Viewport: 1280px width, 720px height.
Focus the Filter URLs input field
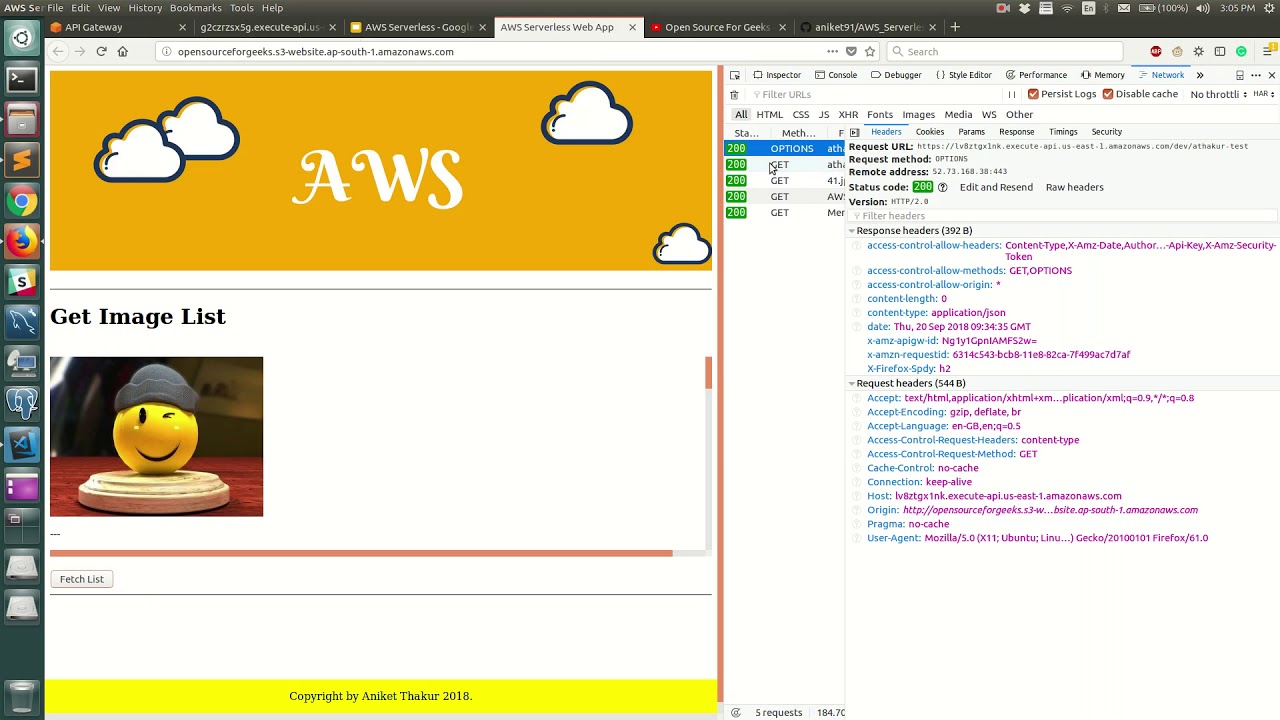pos(875,95)
